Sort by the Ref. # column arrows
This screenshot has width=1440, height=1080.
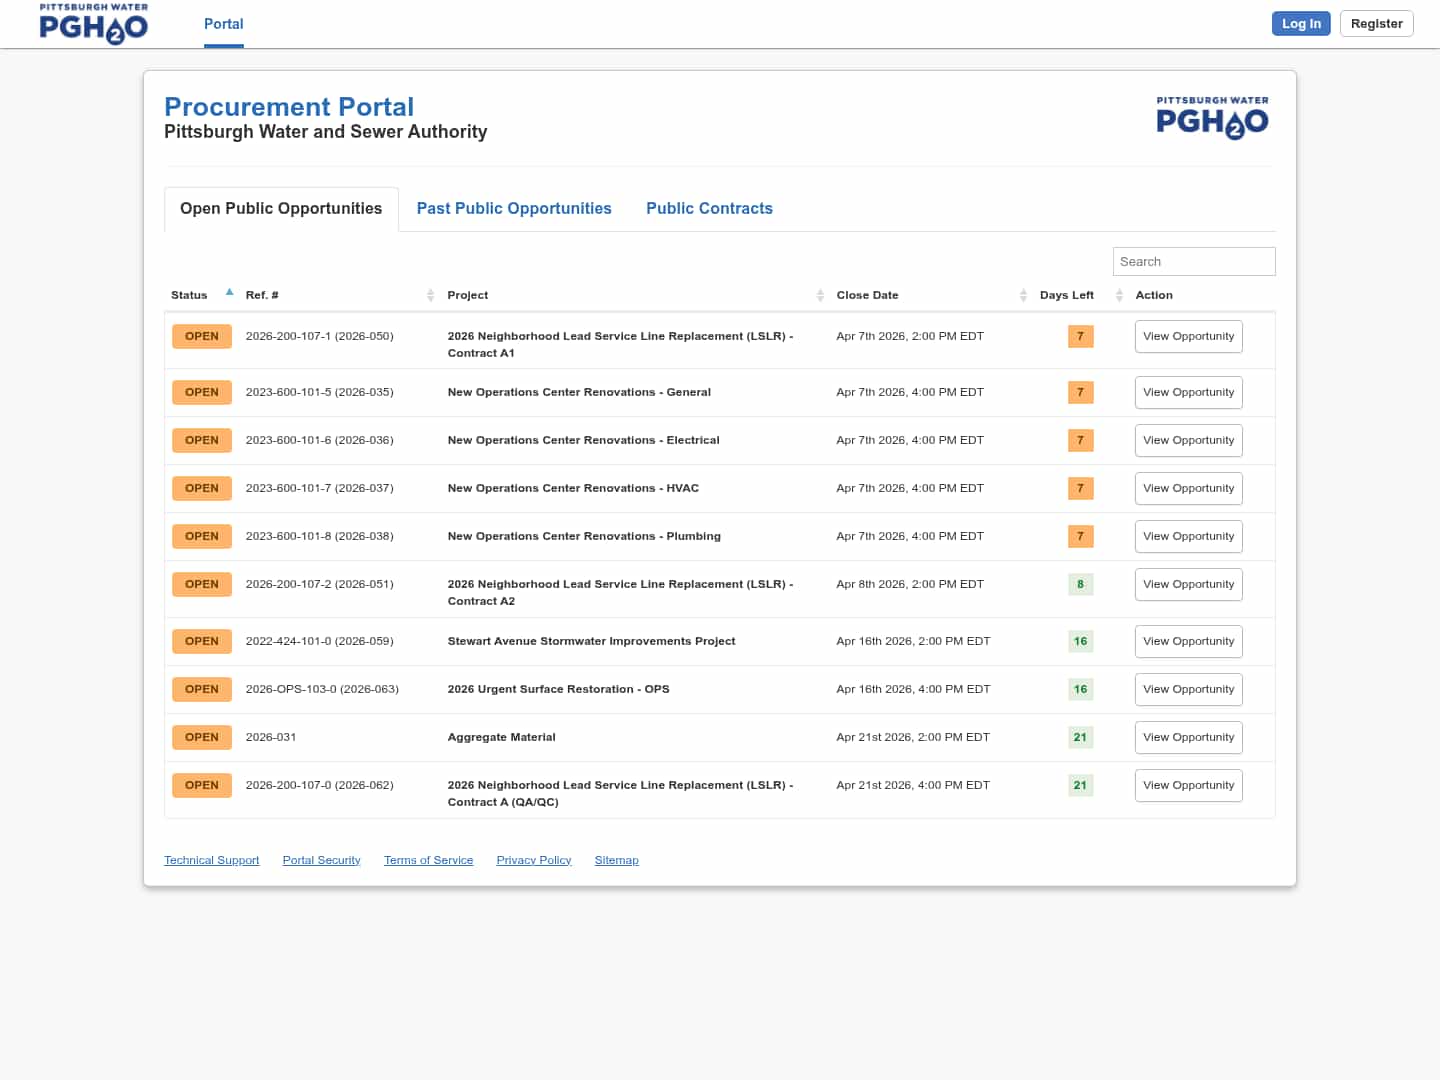(430, 295)
